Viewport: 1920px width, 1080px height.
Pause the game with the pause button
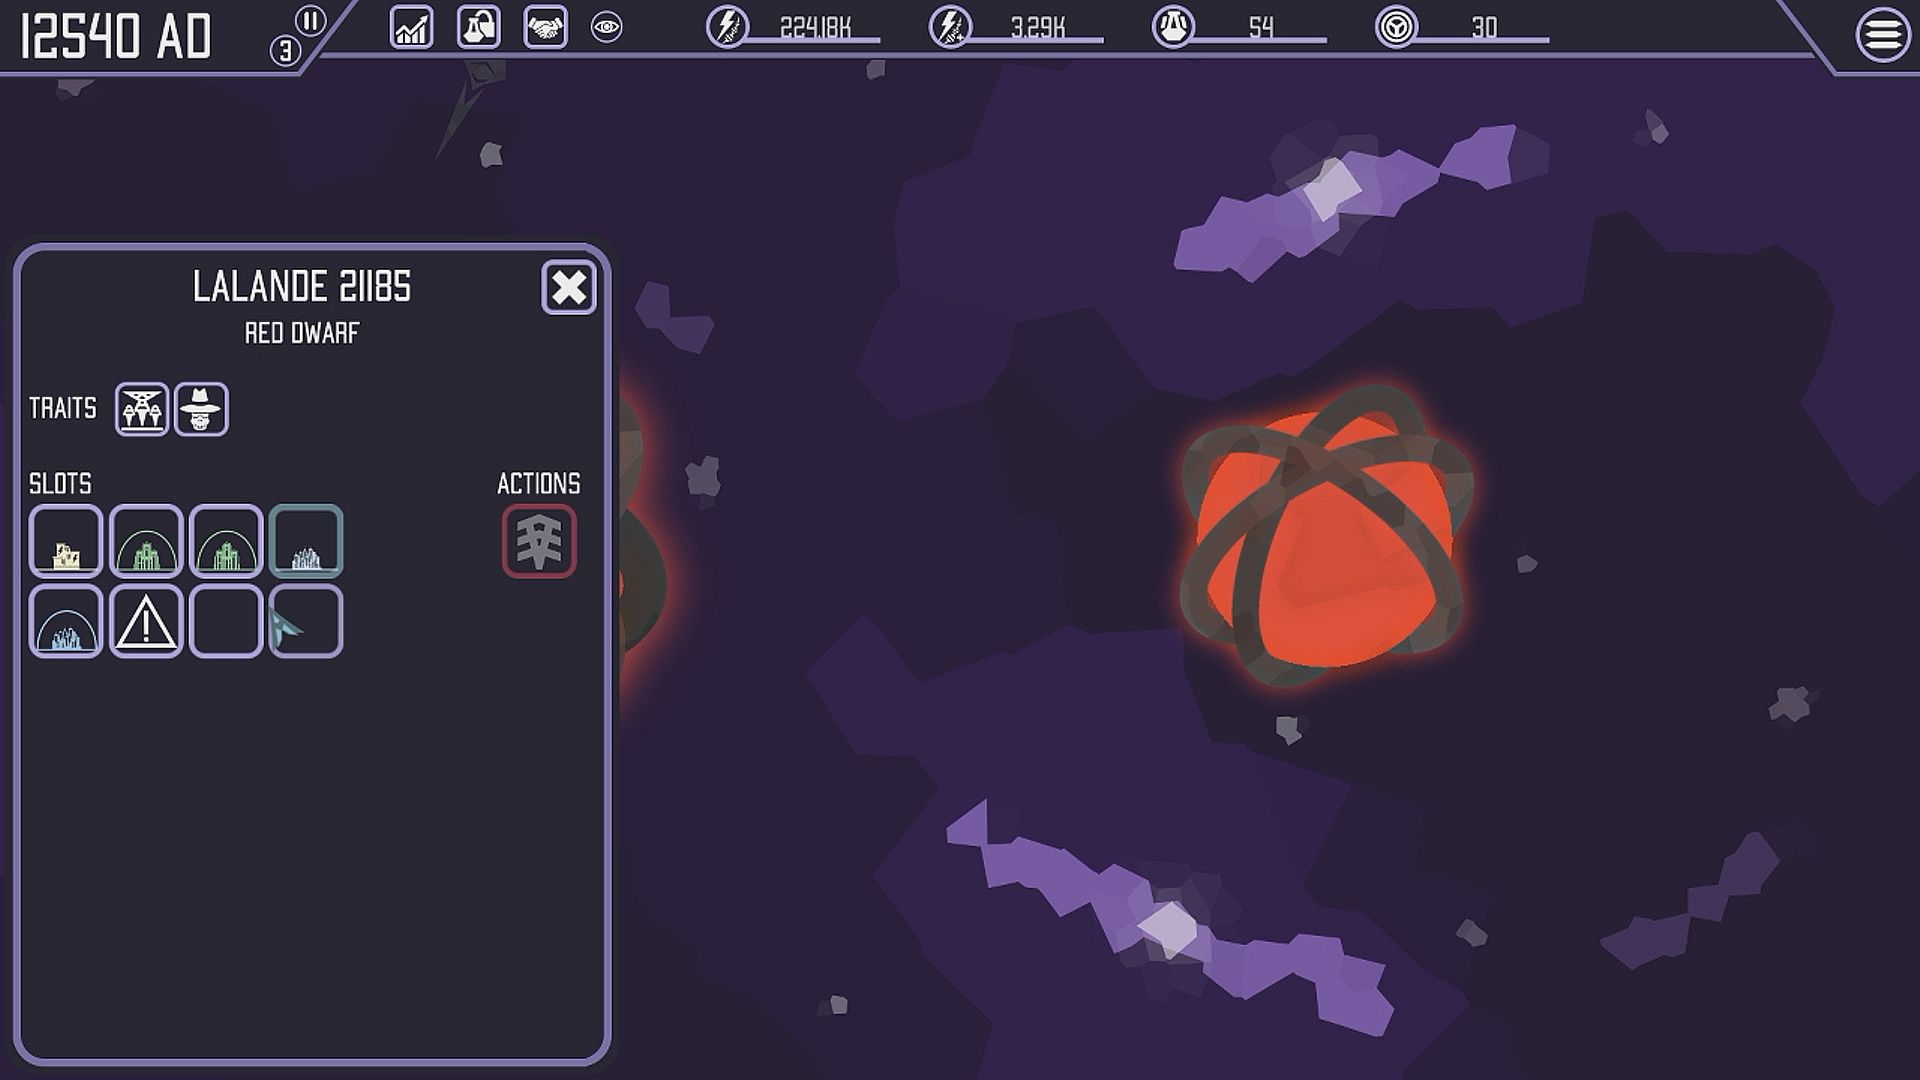(x=311, y=21)
